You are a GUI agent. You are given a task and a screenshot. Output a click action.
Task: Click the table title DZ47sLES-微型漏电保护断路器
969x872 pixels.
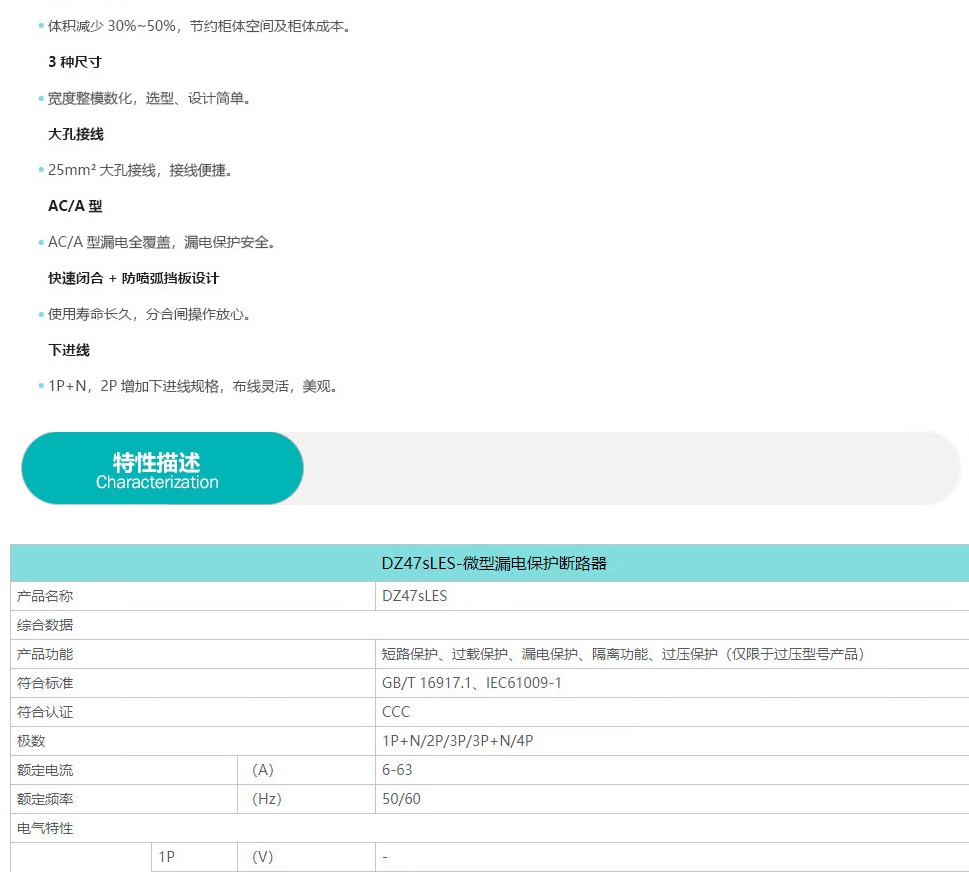[x=493, y=563]
